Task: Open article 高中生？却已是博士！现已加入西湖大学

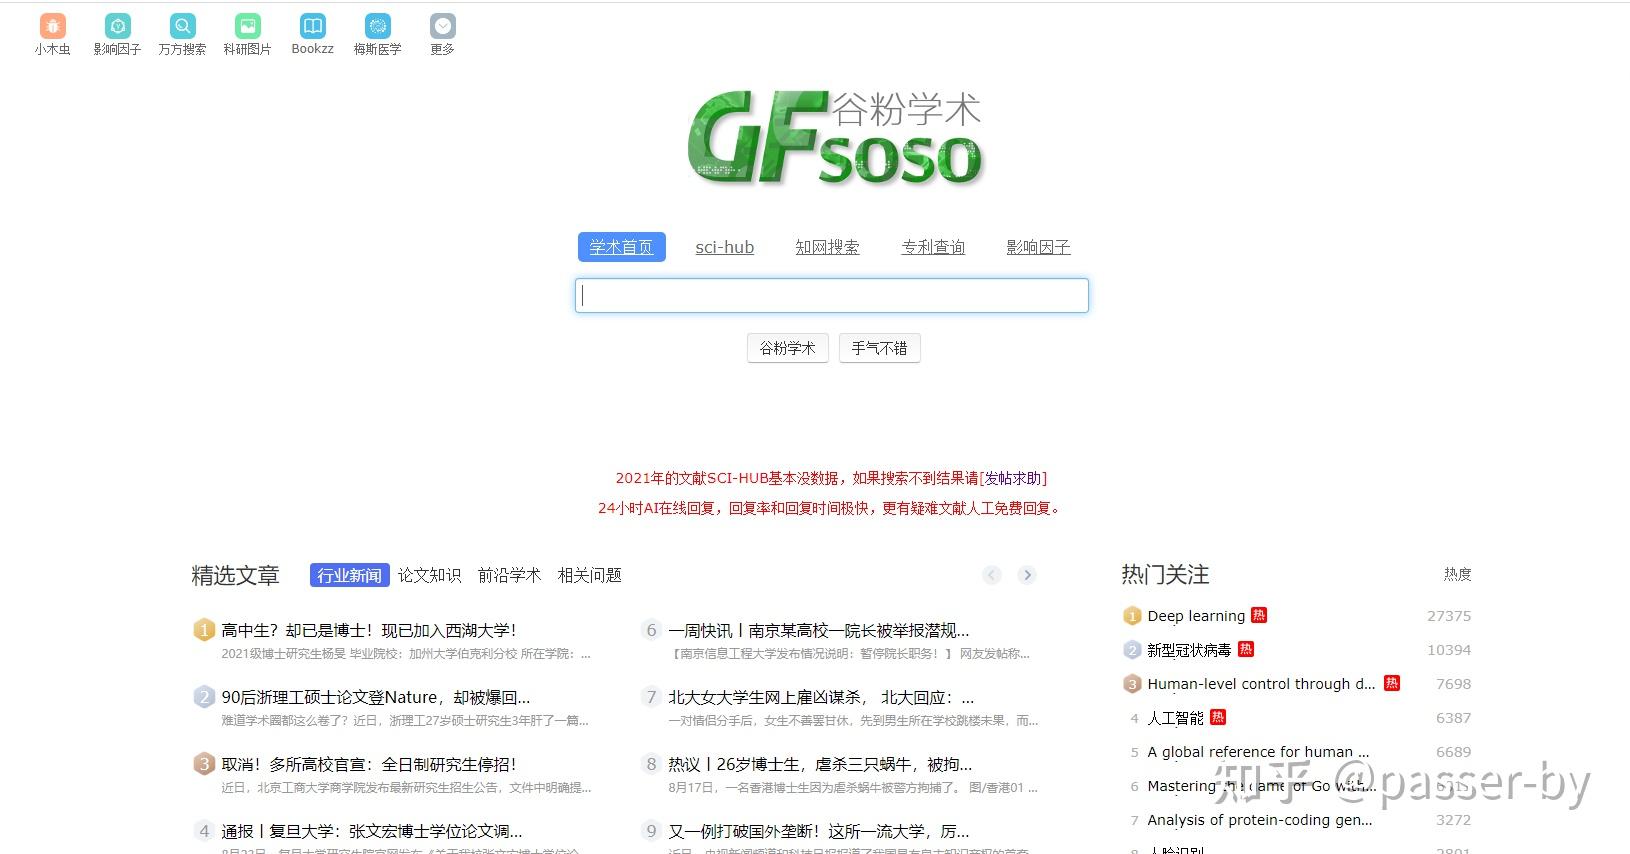Action: pyautogui.click(x=369, y=630)
